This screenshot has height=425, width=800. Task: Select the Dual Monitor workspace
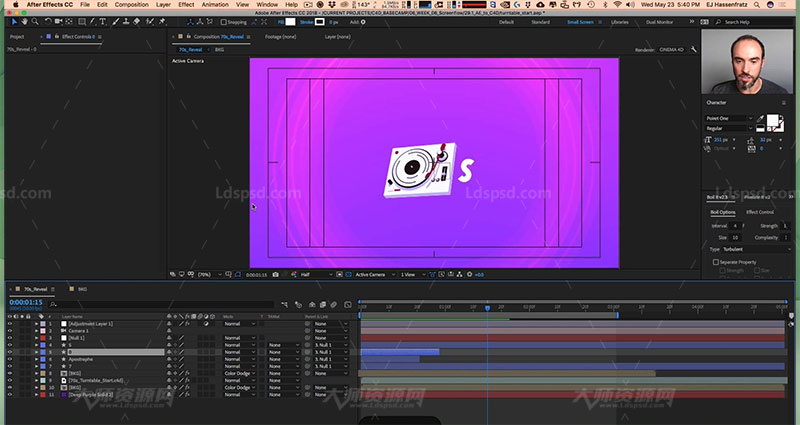pyautogui.click(x=659, y=22)
